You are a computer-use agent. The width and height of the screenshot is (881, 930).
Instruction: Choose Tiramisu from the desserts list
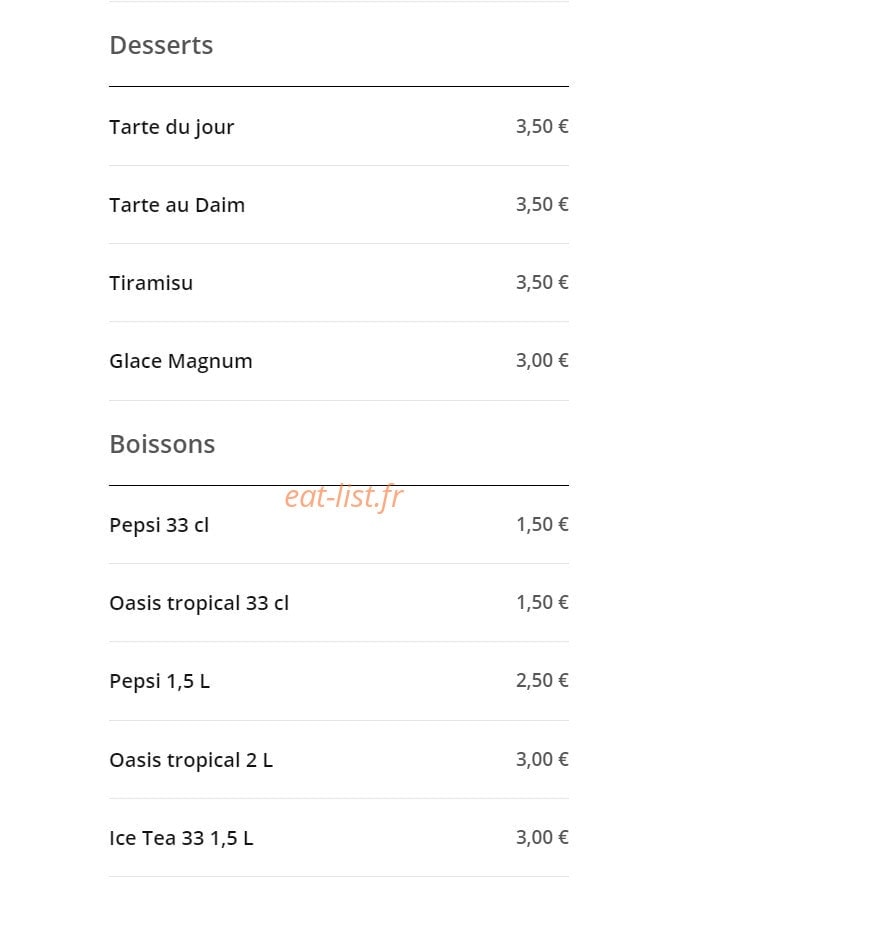tap(151, 283)
